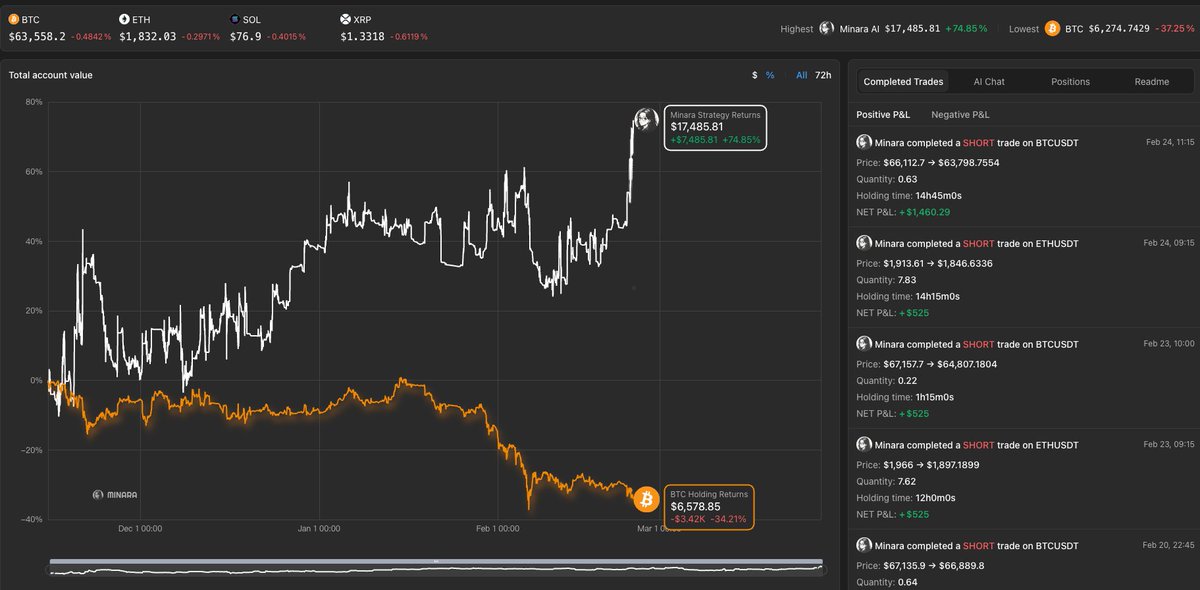This screenshot has height=590, width=1200.
Task: Click Dec 1 00:00 axis label
Action: [139, 529]
